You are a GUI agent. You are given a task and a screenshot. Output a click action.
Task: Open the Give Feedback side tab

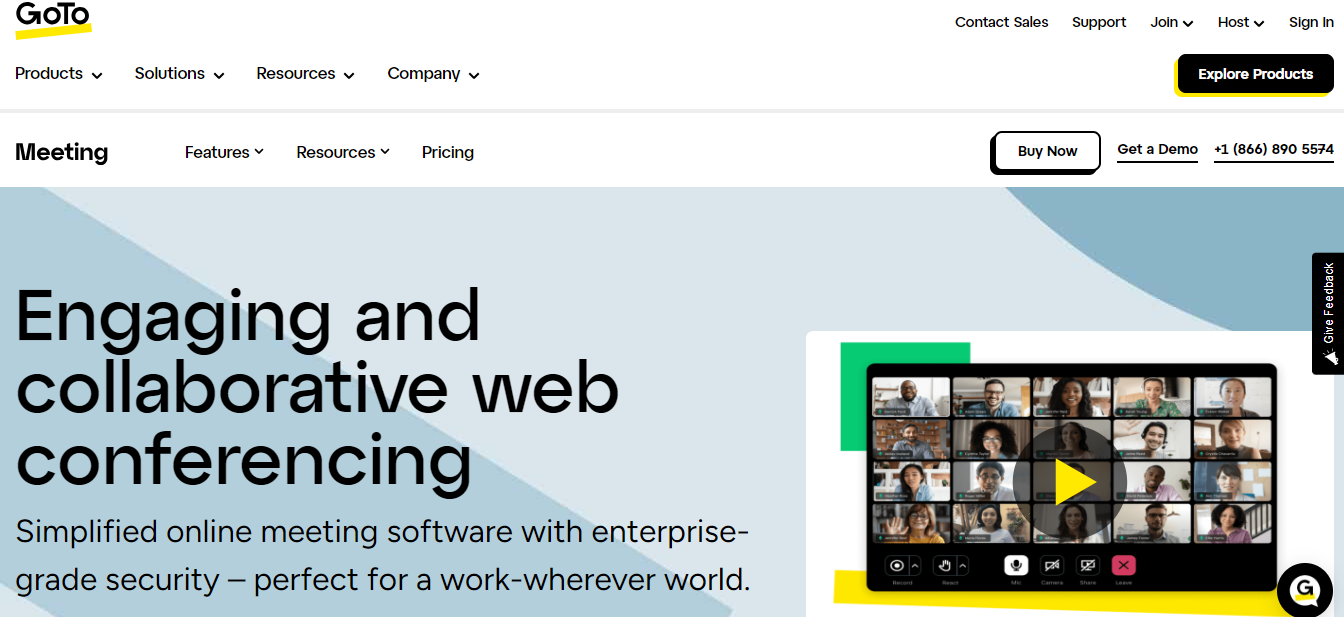click(1328, 313)
